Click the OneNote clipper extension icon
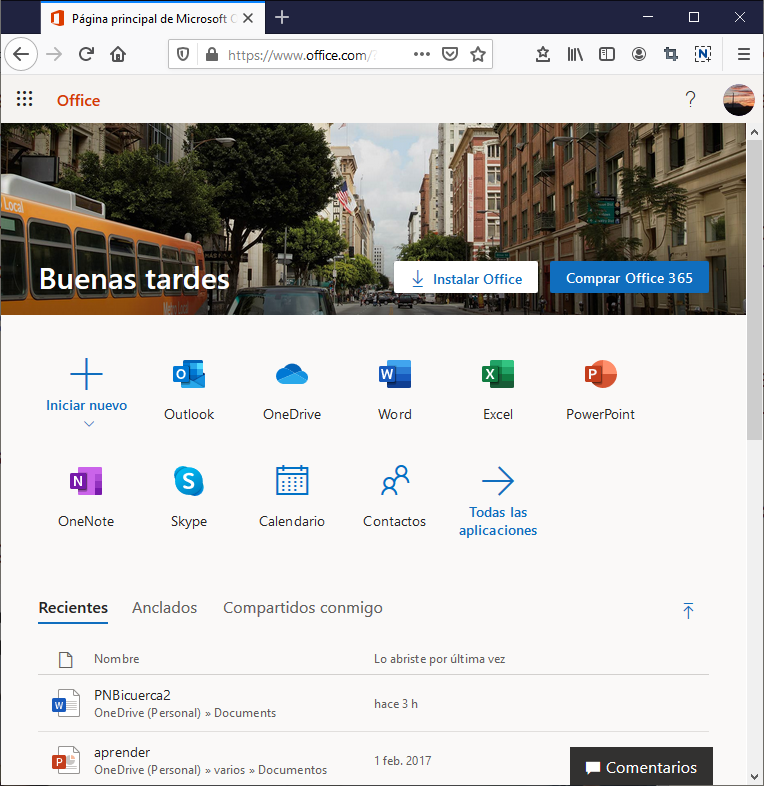Viewport: 764px width, 786px height. coord(703,54)
